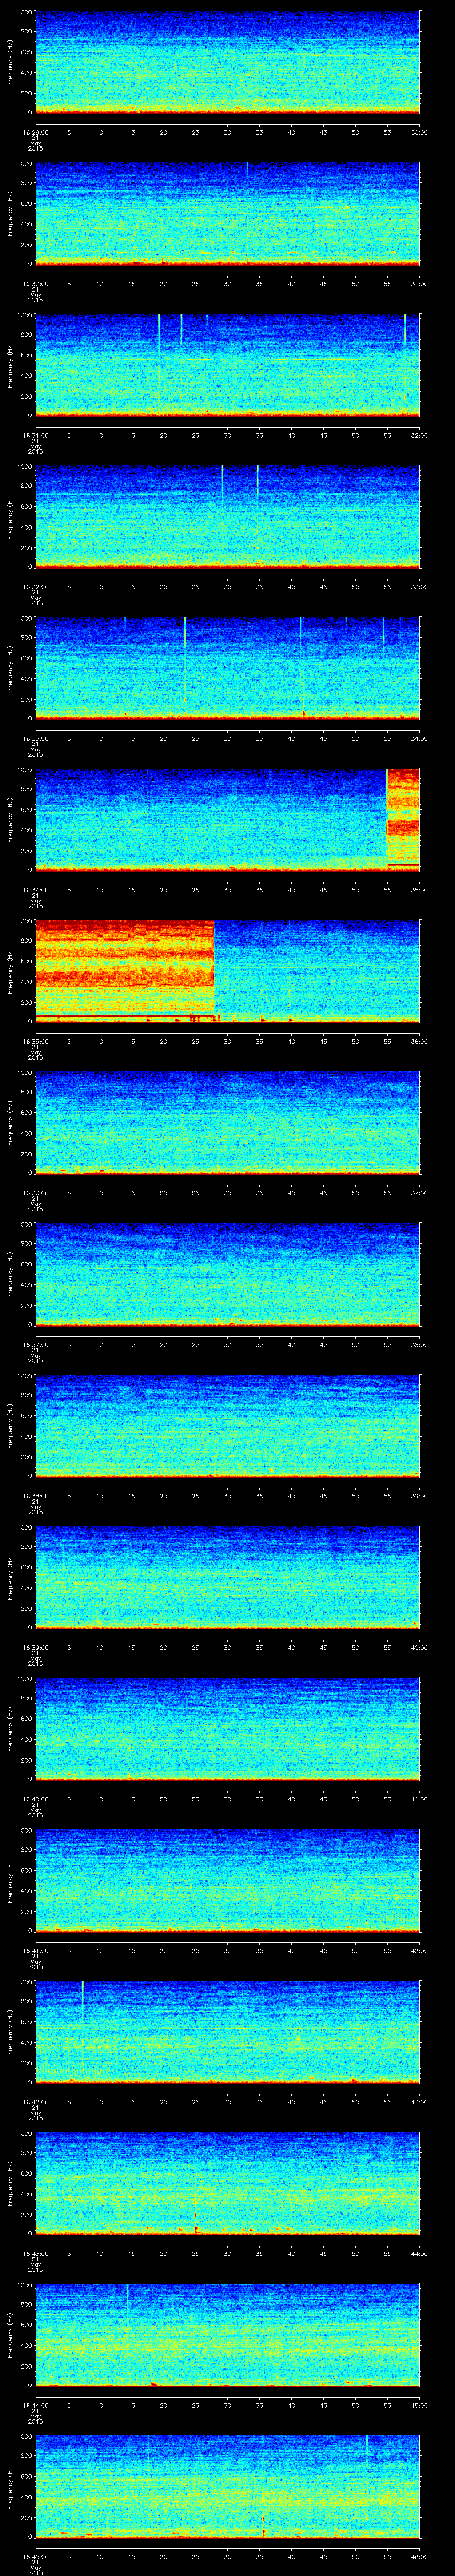Click the 16:36:00 start time label
This screenshot has width=455, height=2576.
click(x=36, y=1193)
